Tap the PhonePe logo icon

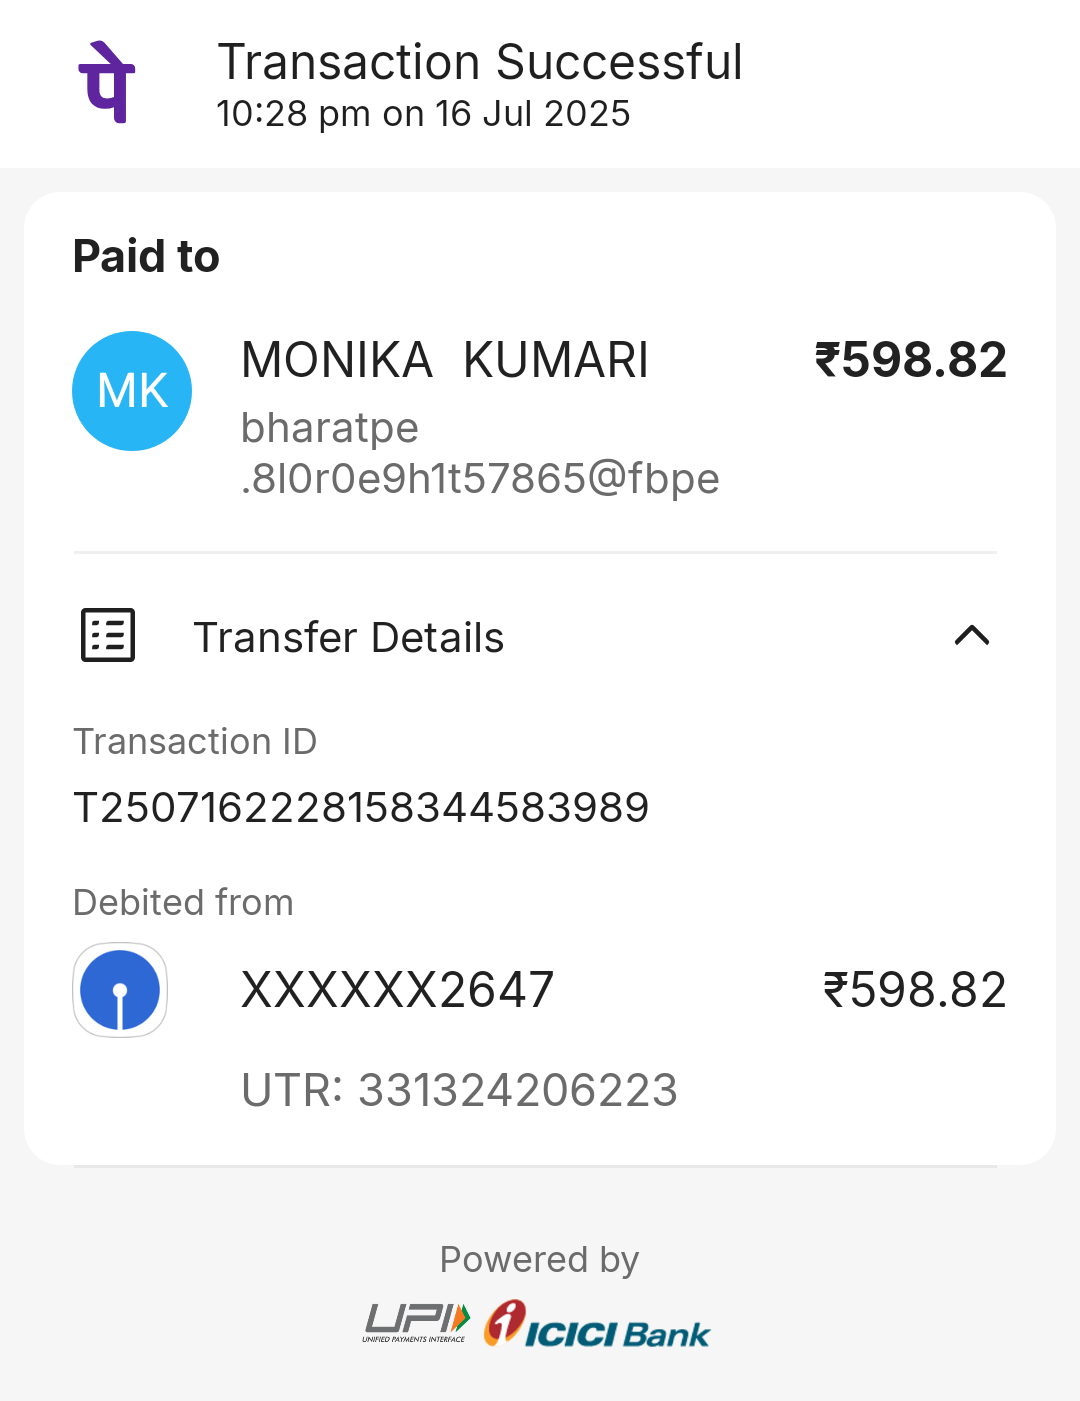click(x=107, y=82)
